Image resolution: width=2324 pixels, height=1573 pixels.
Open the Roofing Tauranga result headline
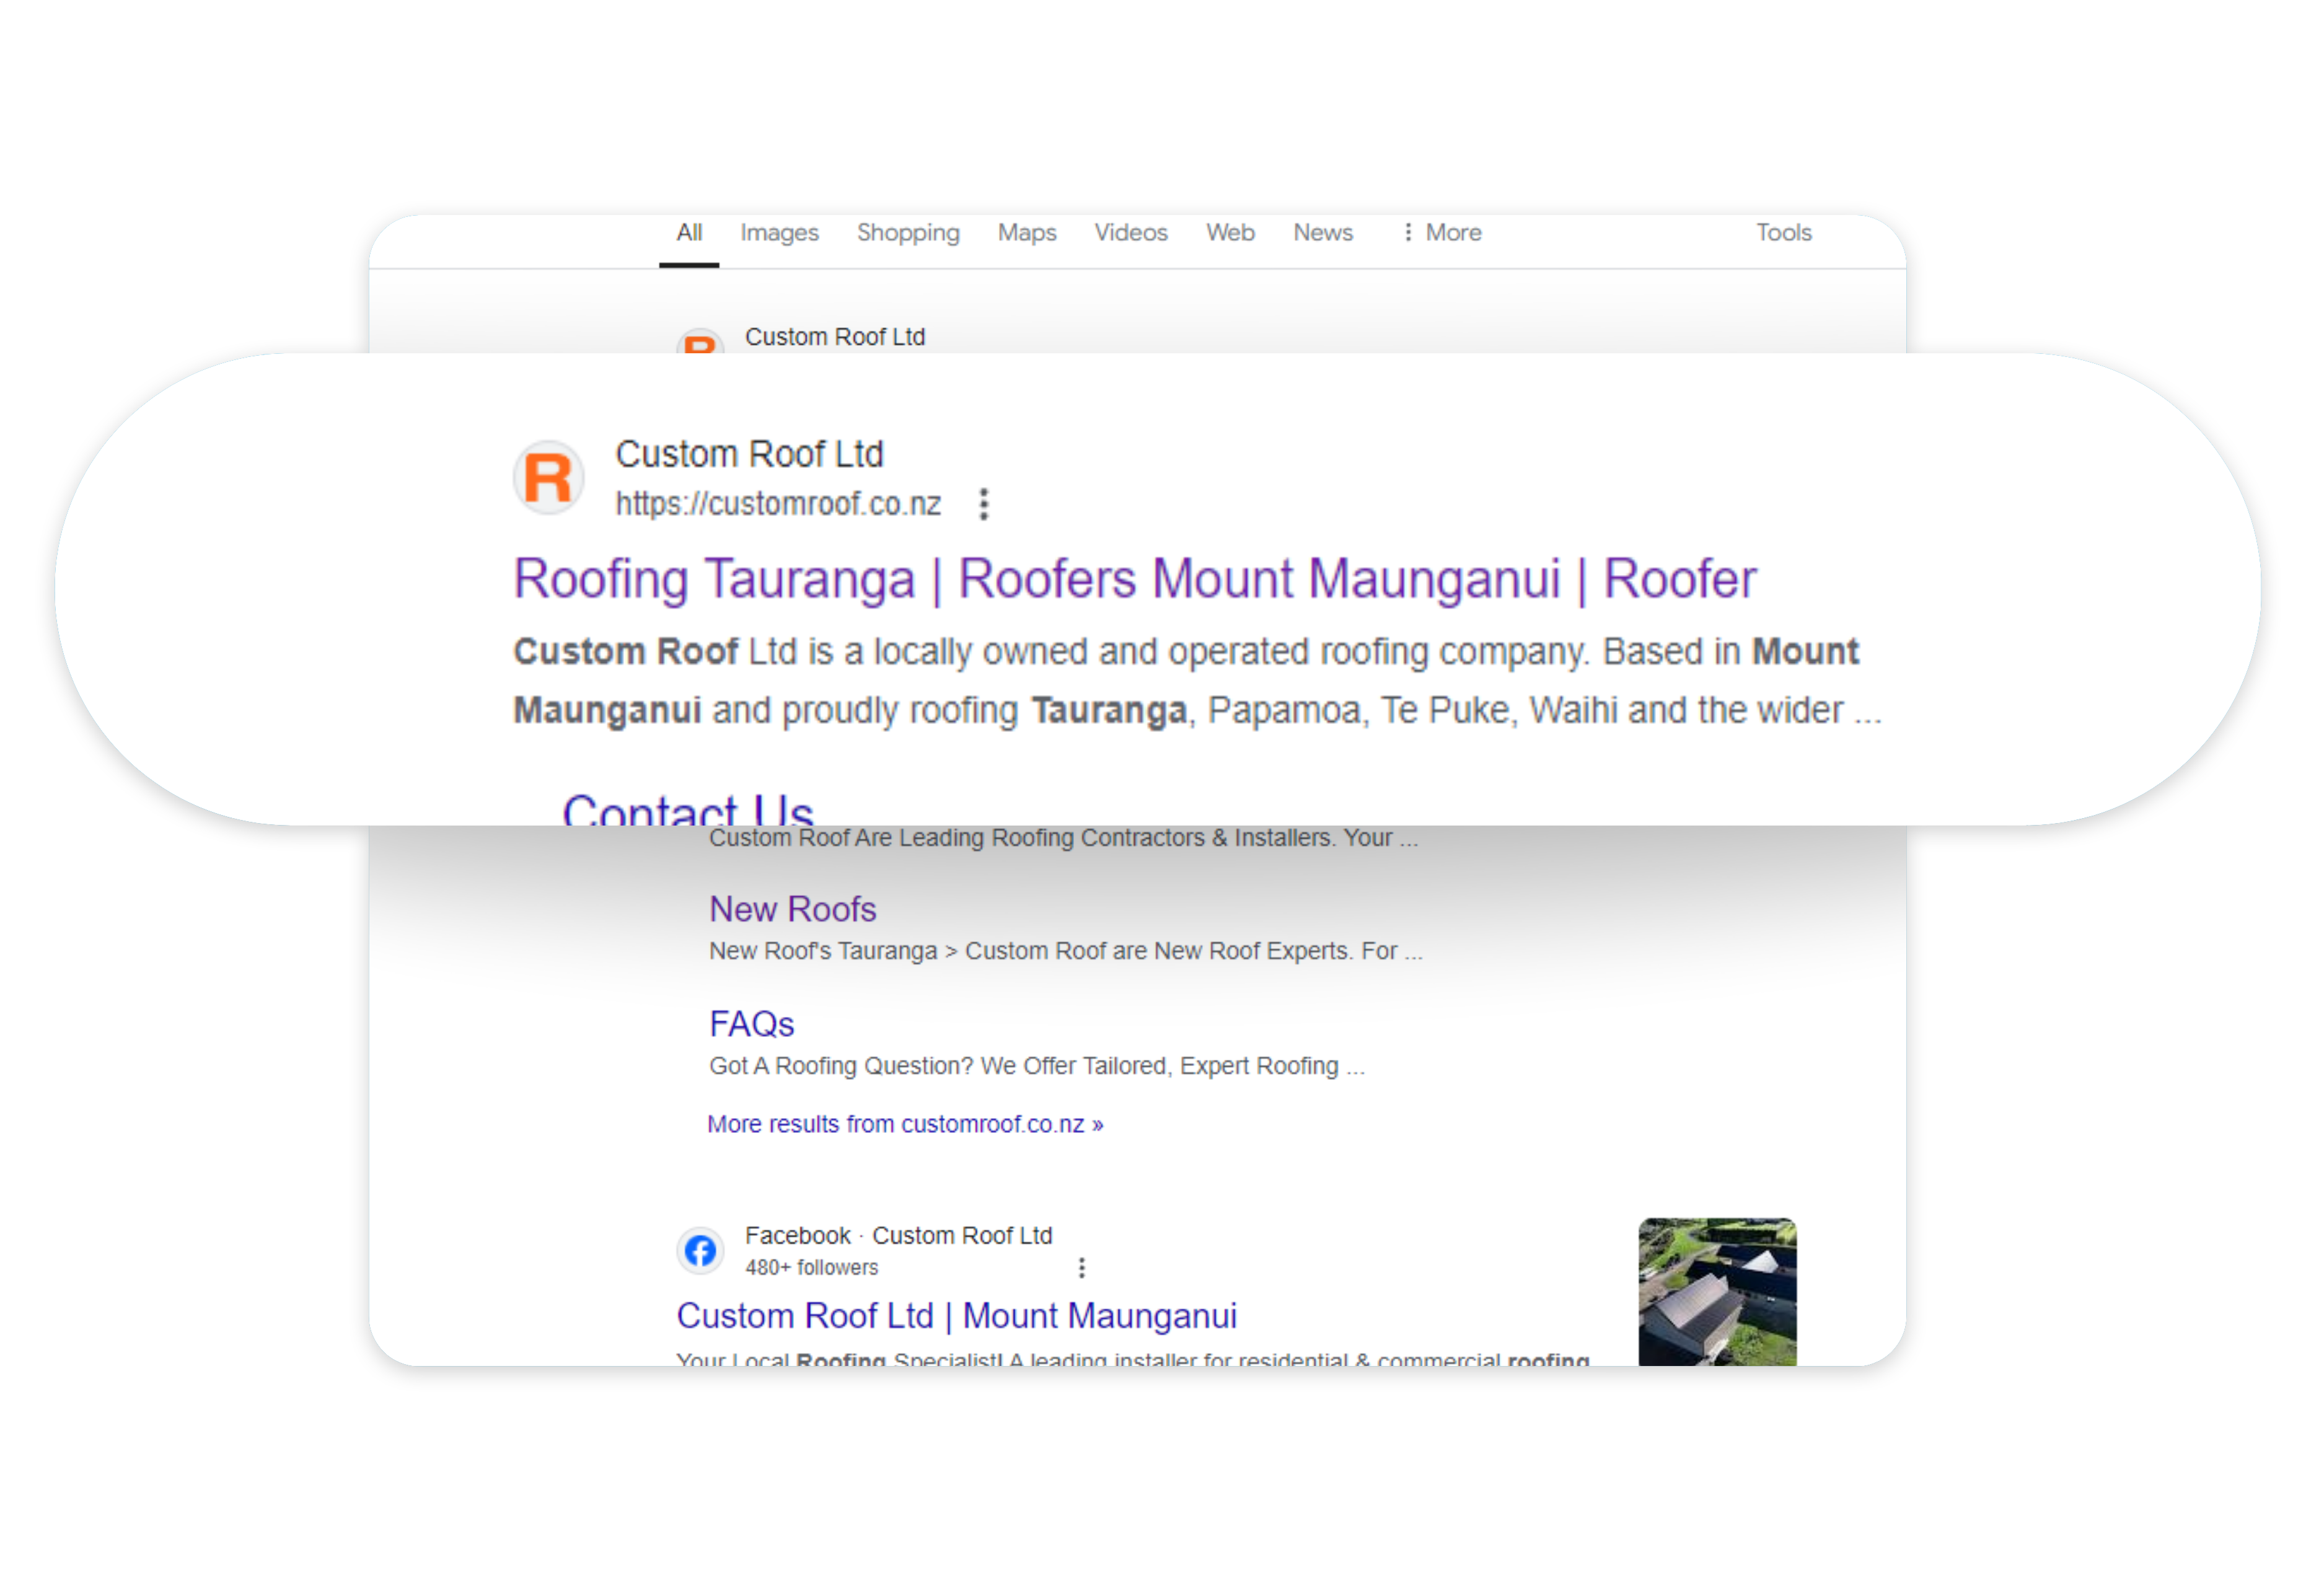point(1135,579)
